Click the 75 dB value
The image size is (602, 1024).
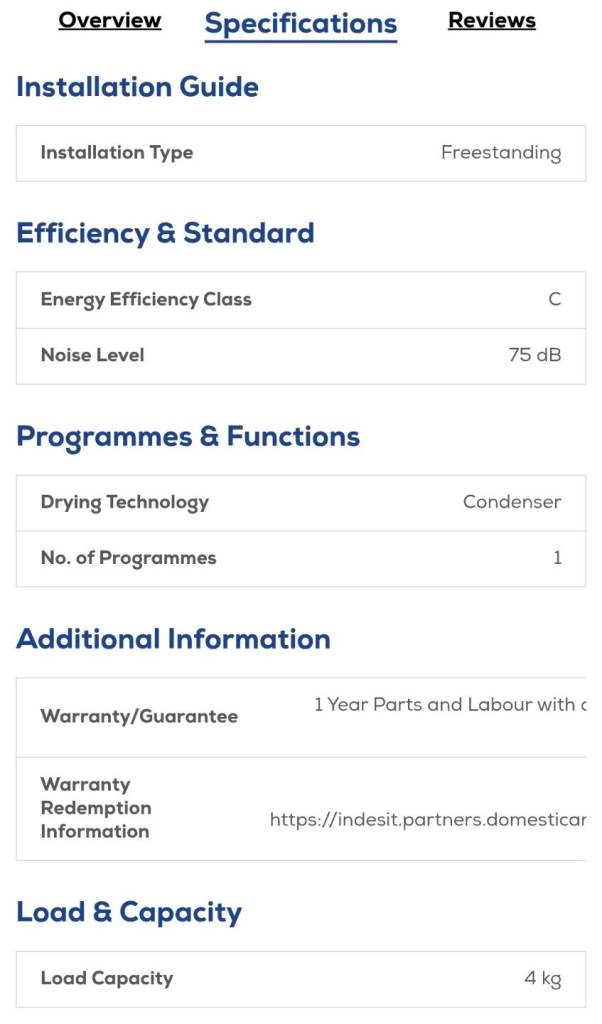pos(534,355)
